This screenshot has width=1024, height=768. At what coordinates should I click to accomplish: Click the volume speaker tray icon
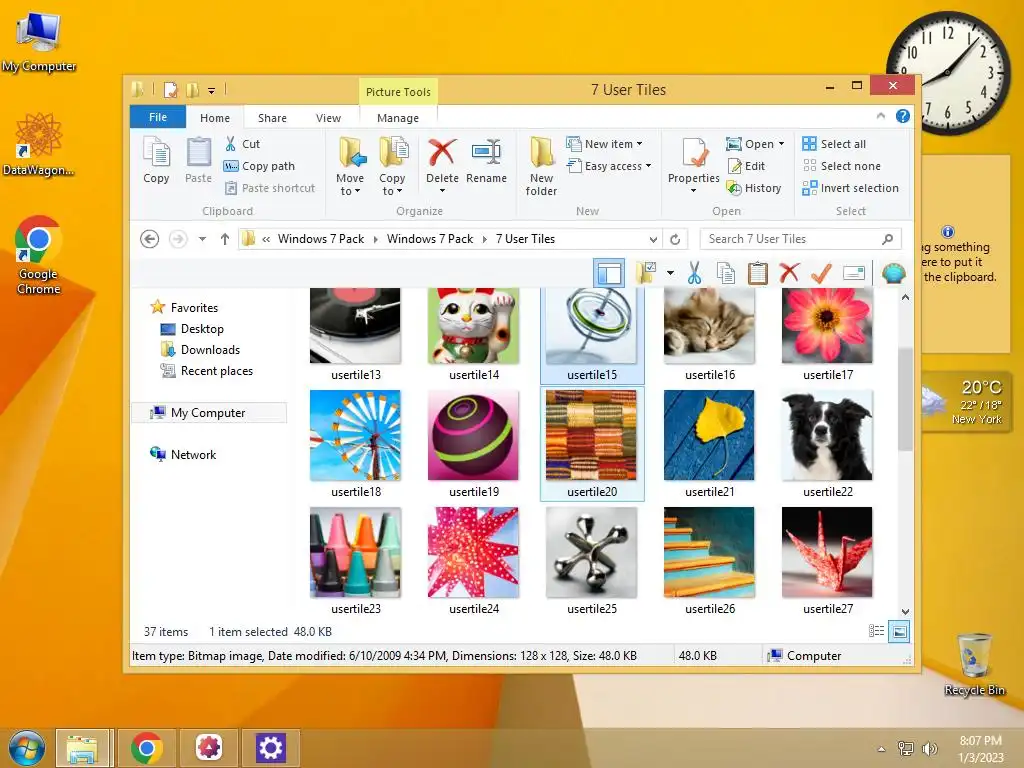click(x=929, y=748)
